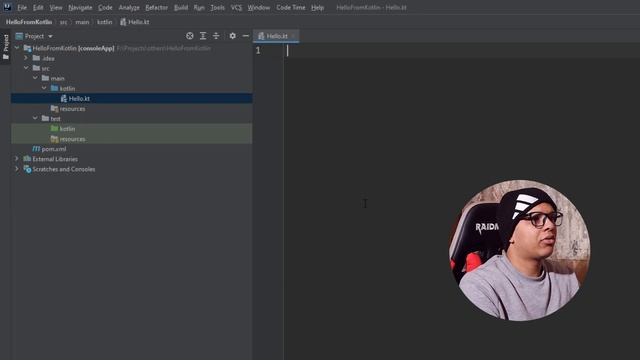Toggle the Project tool window side tab
The image size is (640, 360).
point(6,47)
